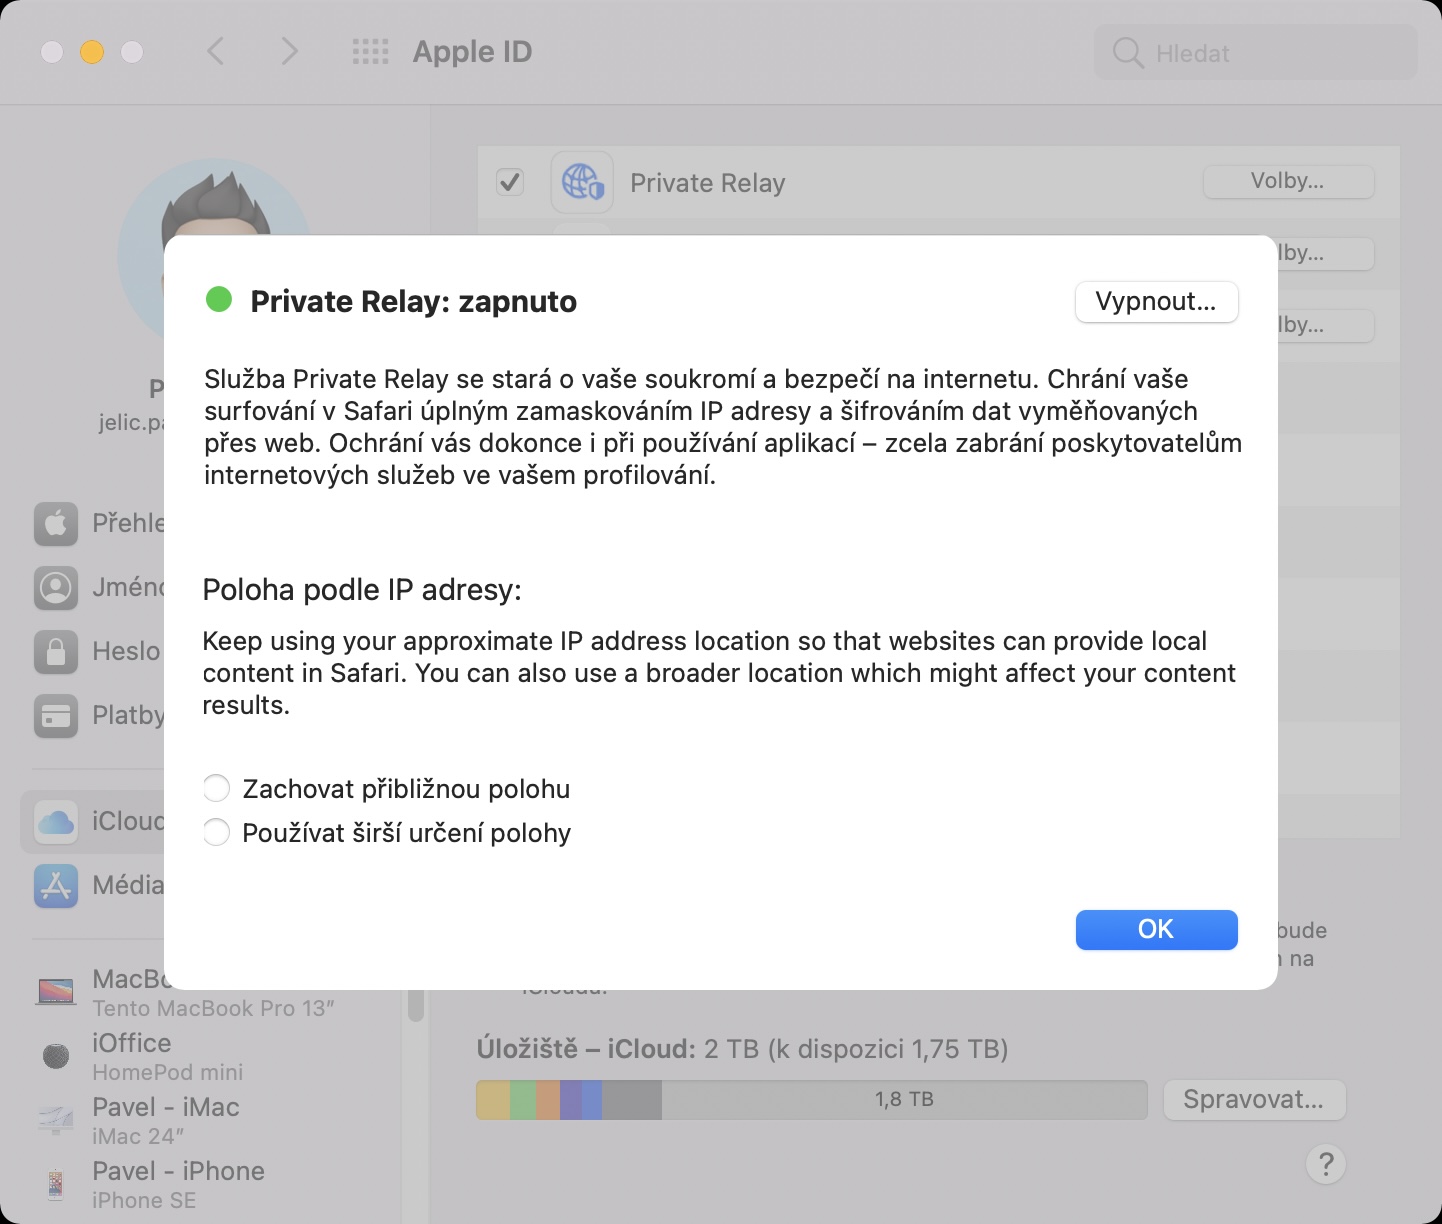1442x1224 pixels.
Task: Click the Hledat search field
Action: pos(1256,52)
